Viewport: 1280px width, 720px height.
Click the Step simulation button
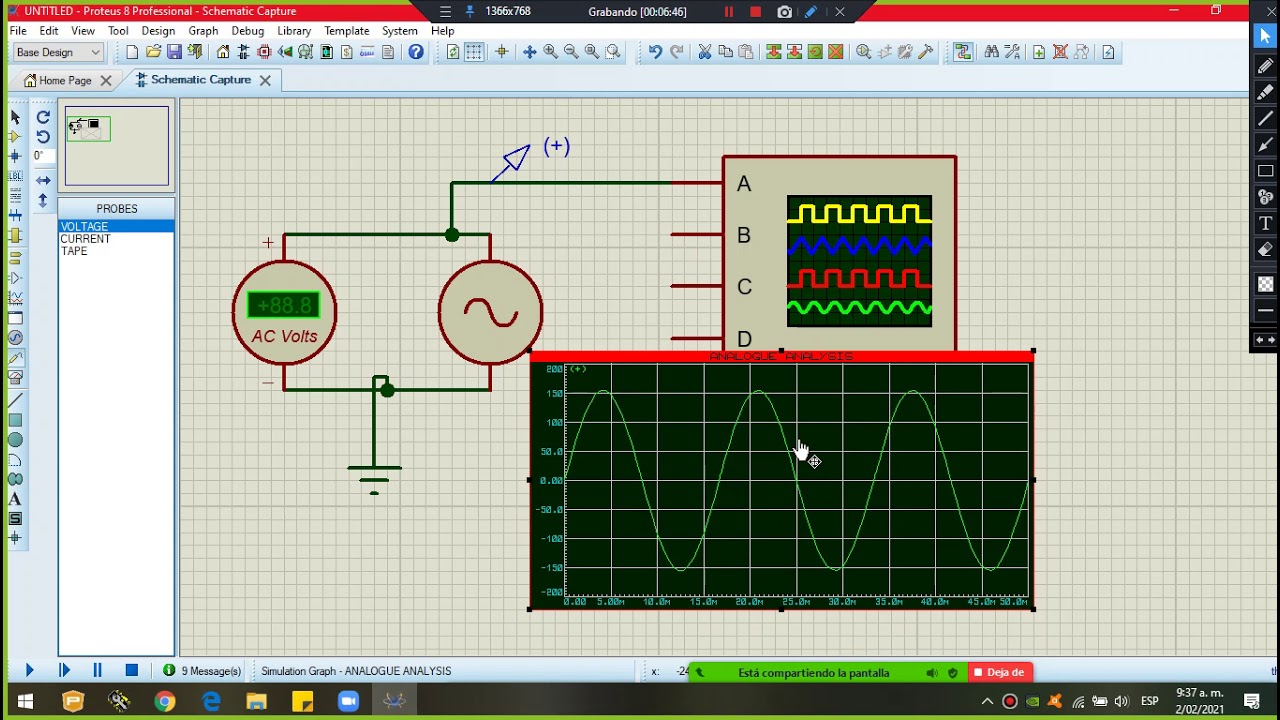tap(65, 671)
